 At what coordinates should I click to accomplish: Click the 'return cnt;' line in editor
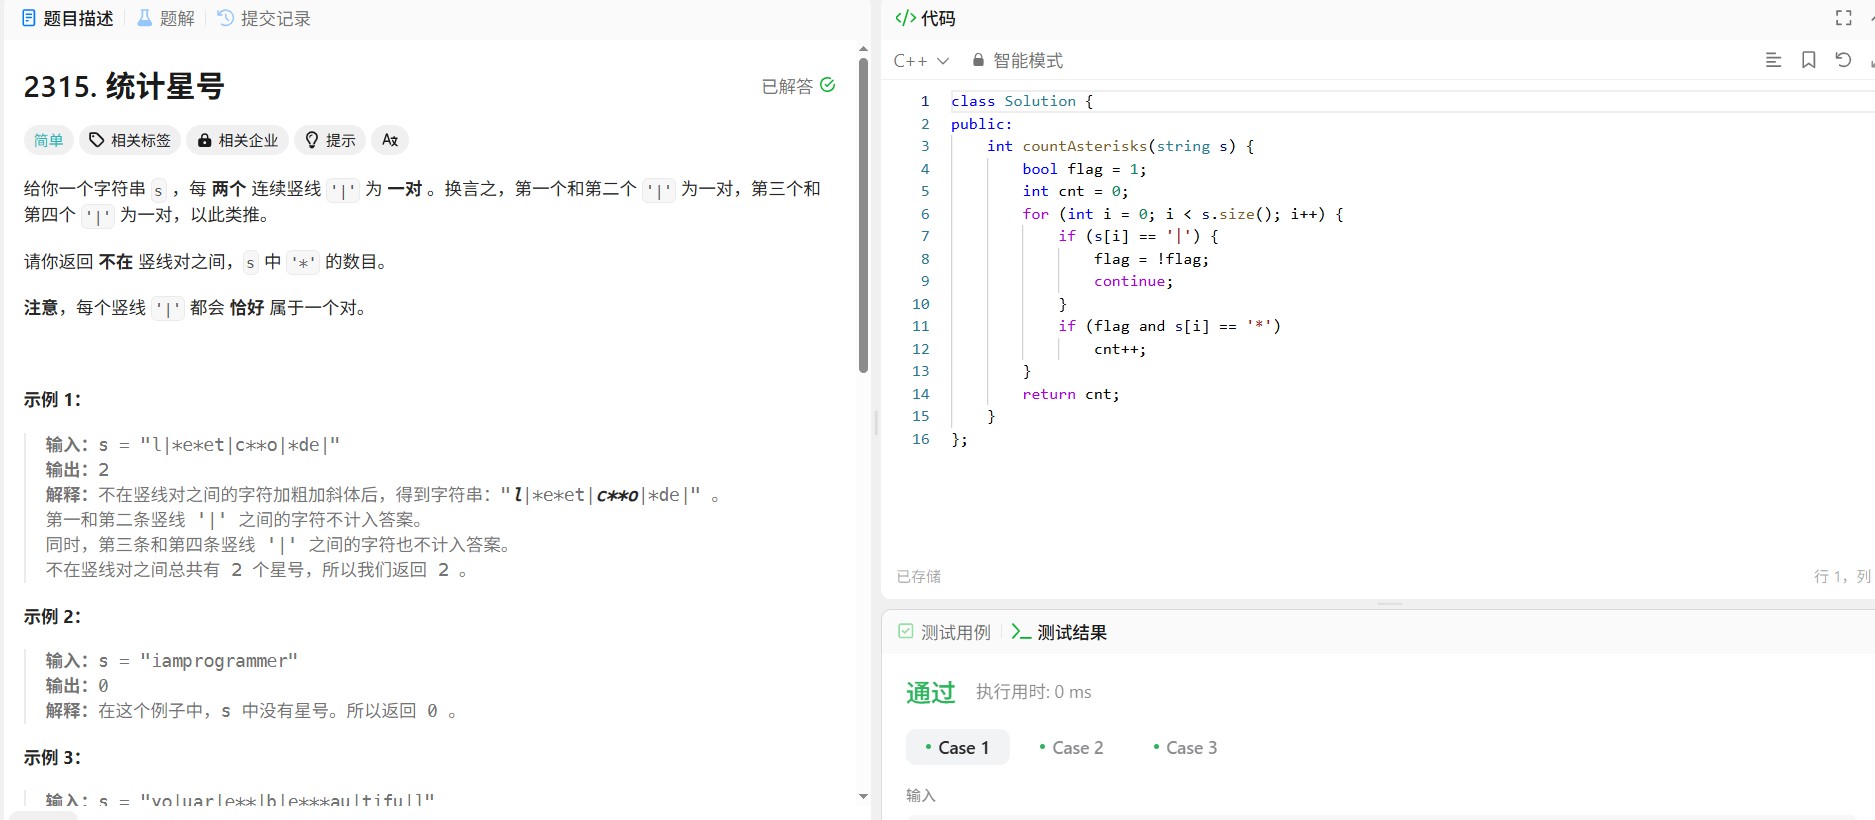point(1070,394)
